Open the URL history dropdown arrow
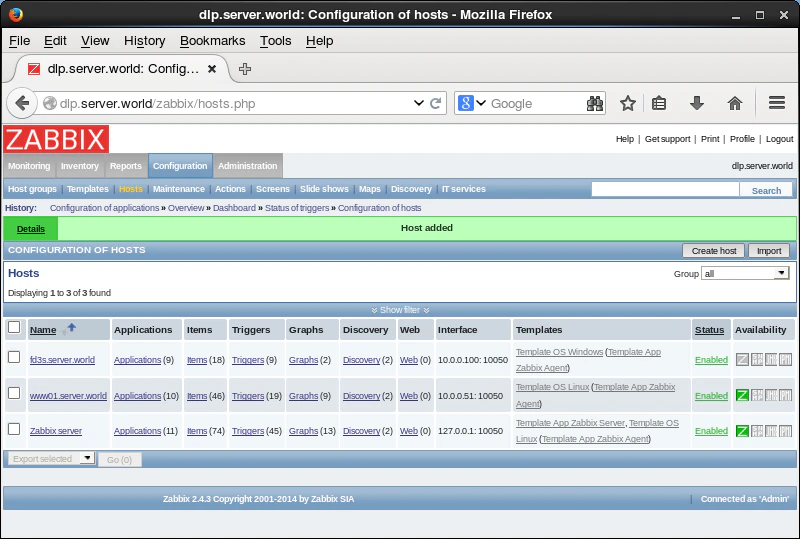 tap(419, 103)
